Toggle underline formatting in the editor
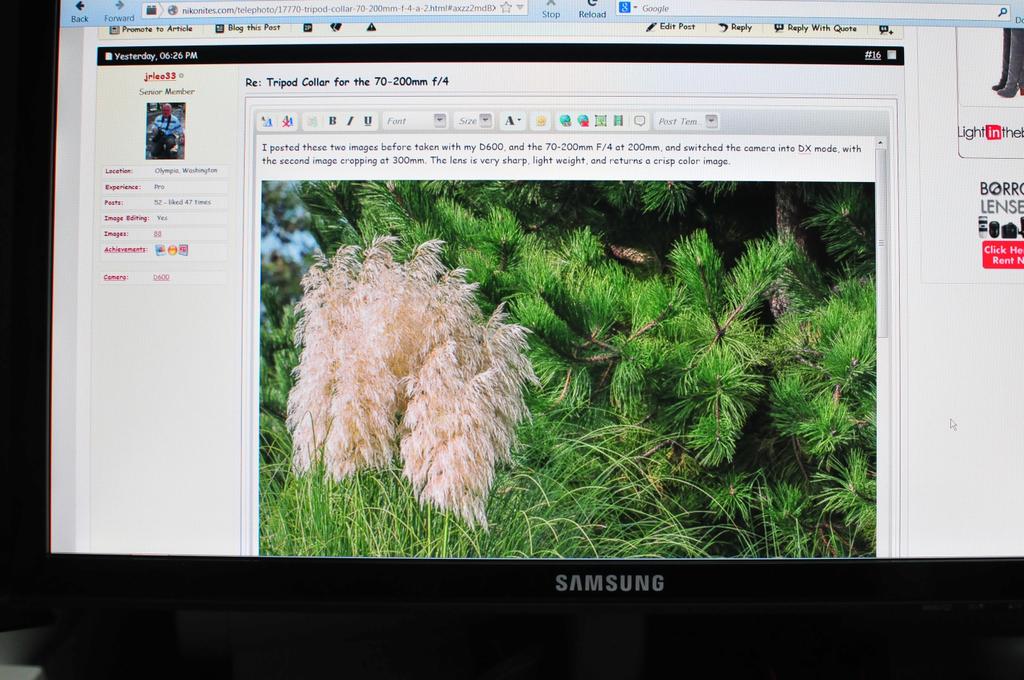The height and width of the screenshot is (680, 1024). [368, 121]
